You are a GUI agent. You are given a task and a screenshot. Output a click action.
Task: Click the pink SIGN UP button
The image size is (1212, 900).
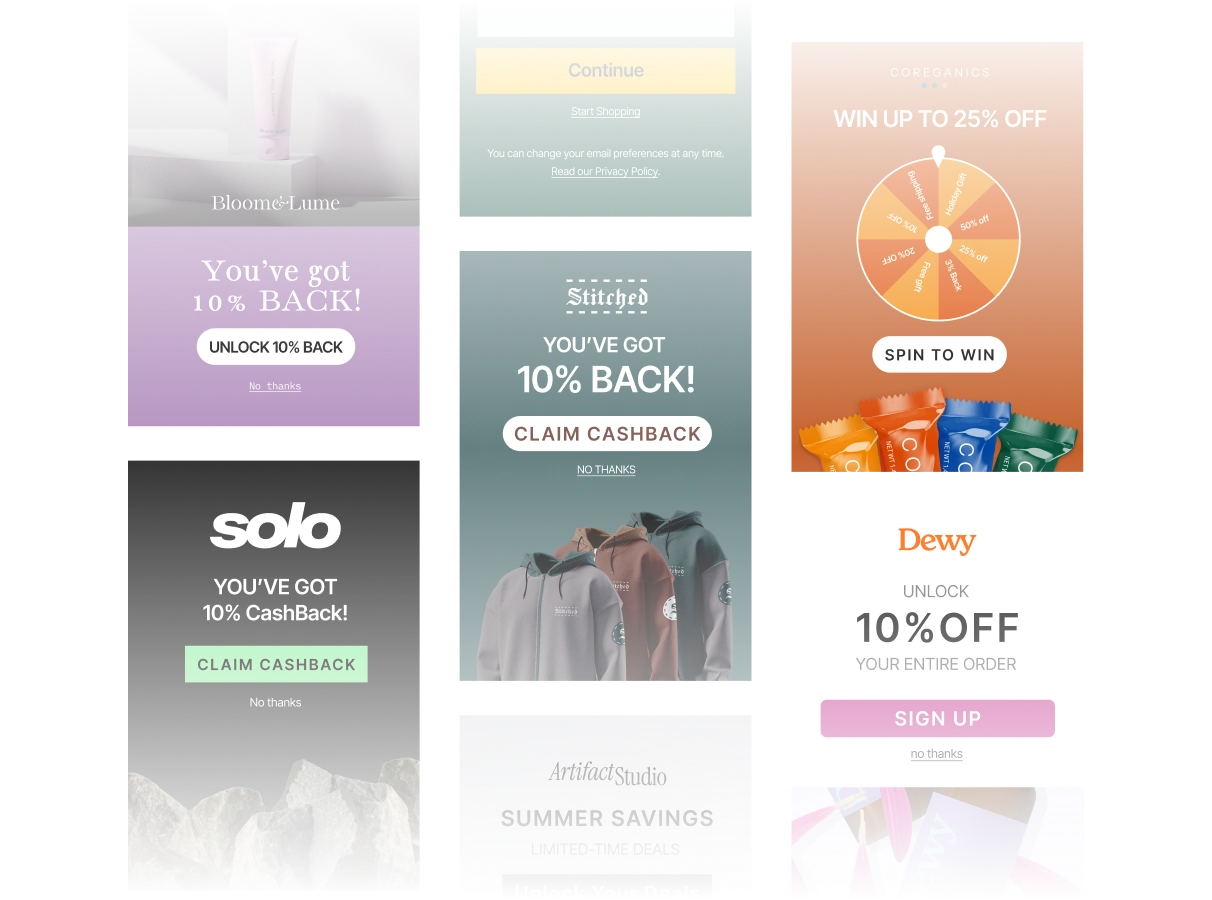click(938, 719)
